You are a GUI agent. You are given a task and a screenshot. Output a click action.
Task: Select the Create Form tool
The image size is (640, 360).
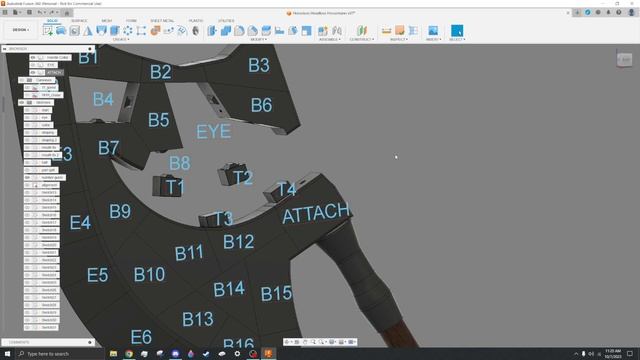point(61,31)
